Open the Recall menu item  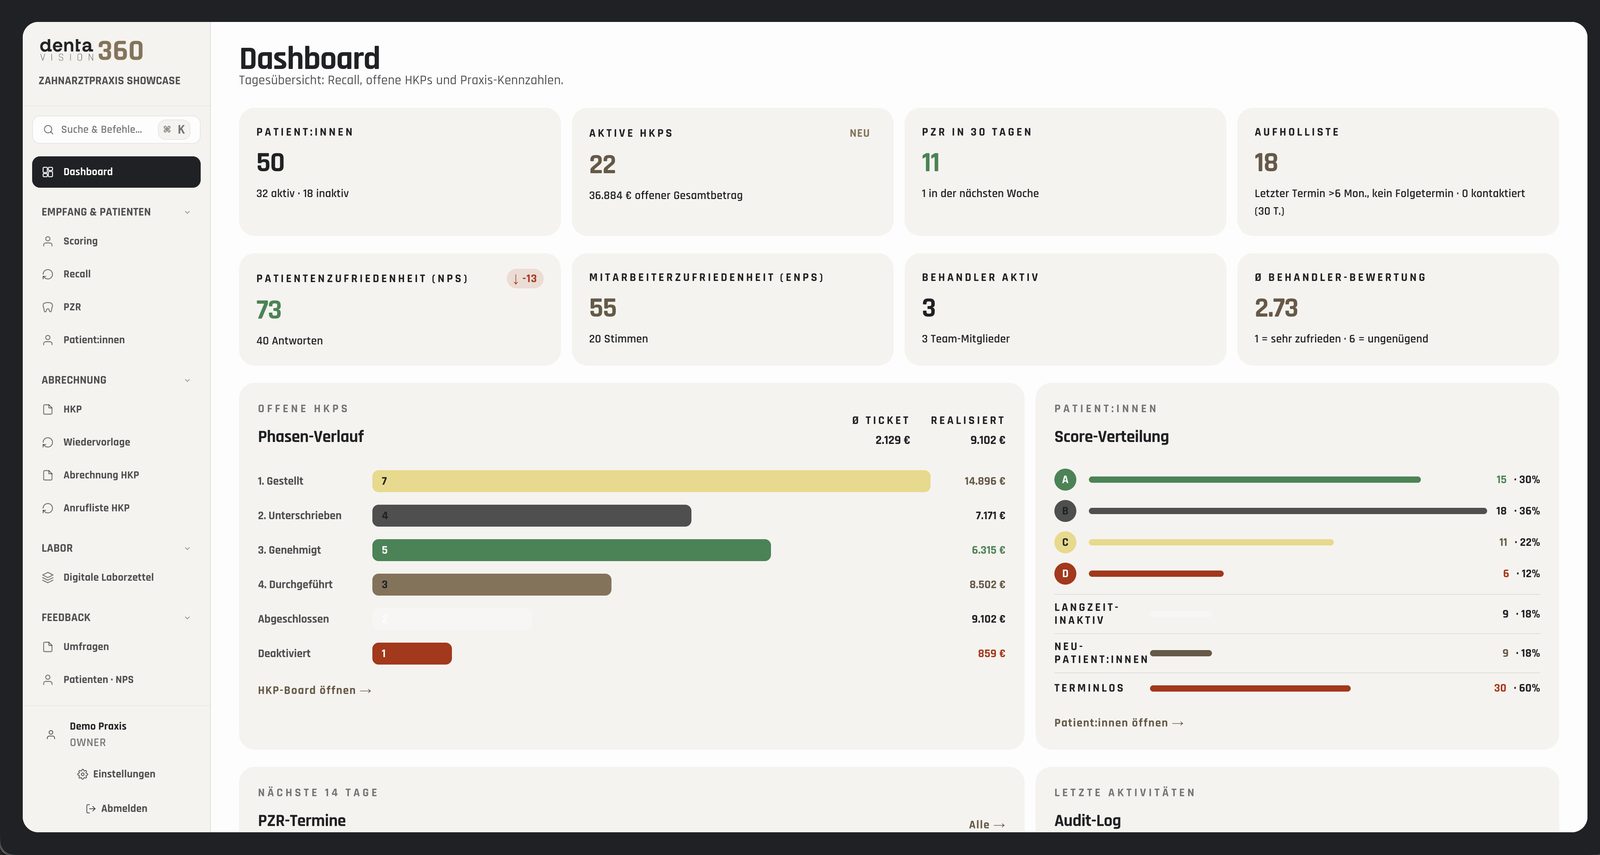click(x=116, y=274)
